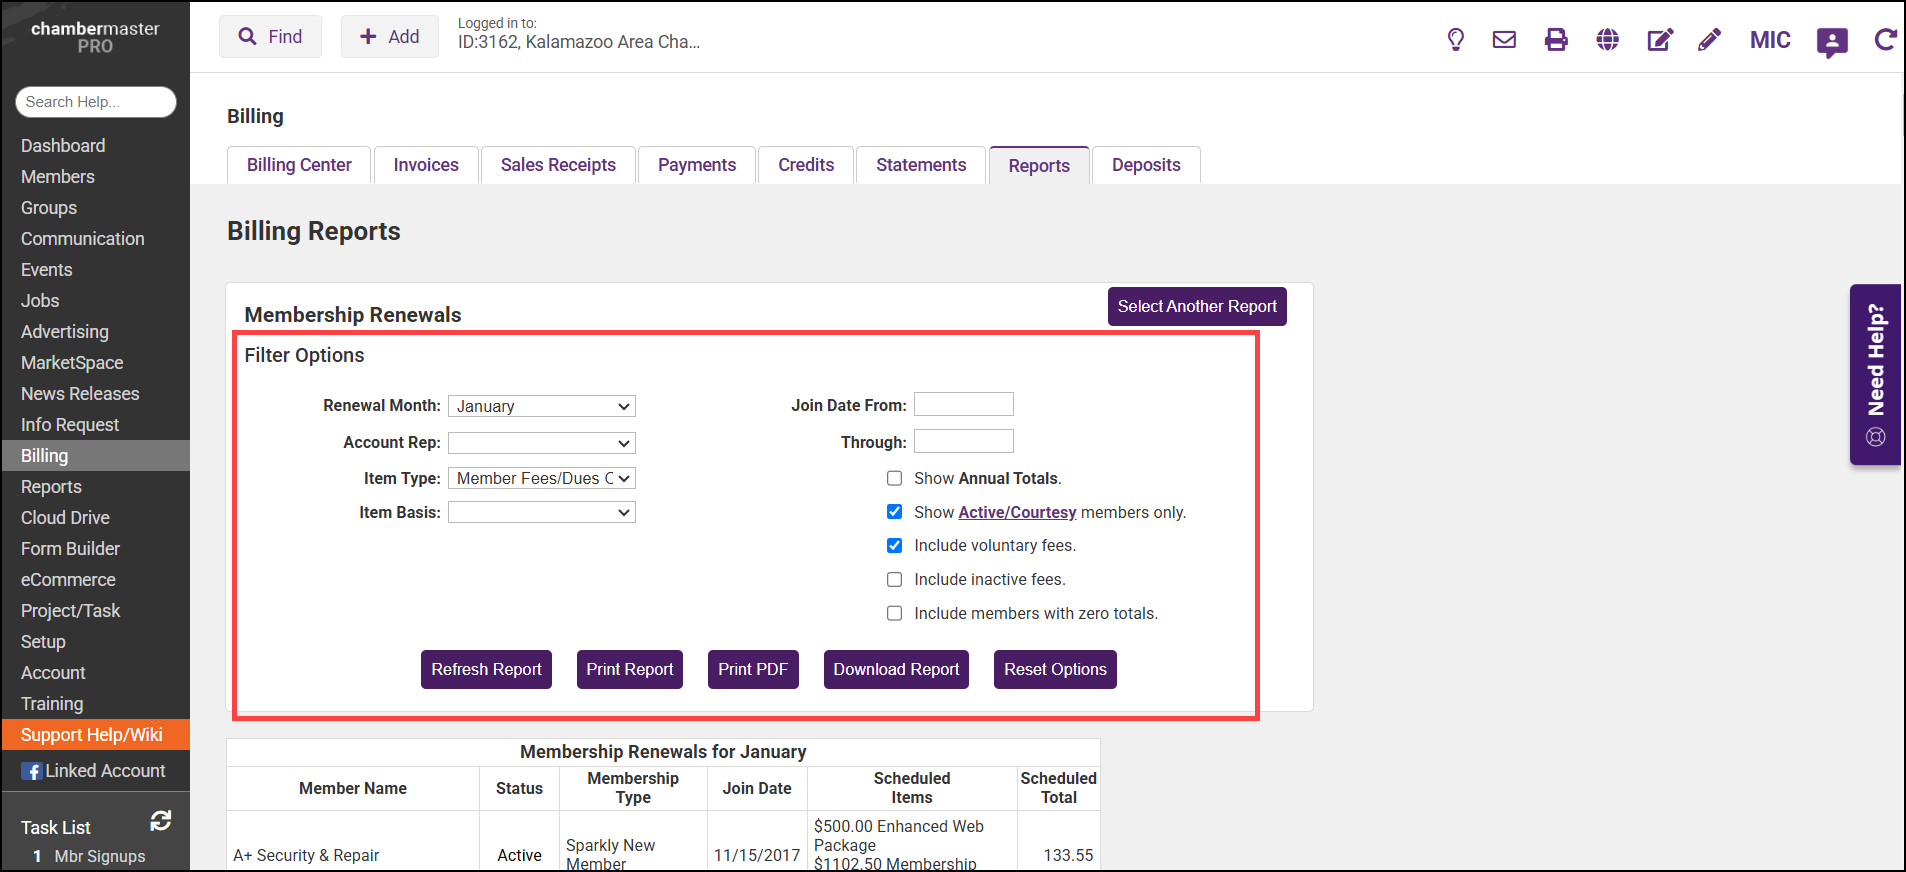Click the Active/Courtesy link
The height and width of the screenshot is (872, 1906).
[1016, 513]
